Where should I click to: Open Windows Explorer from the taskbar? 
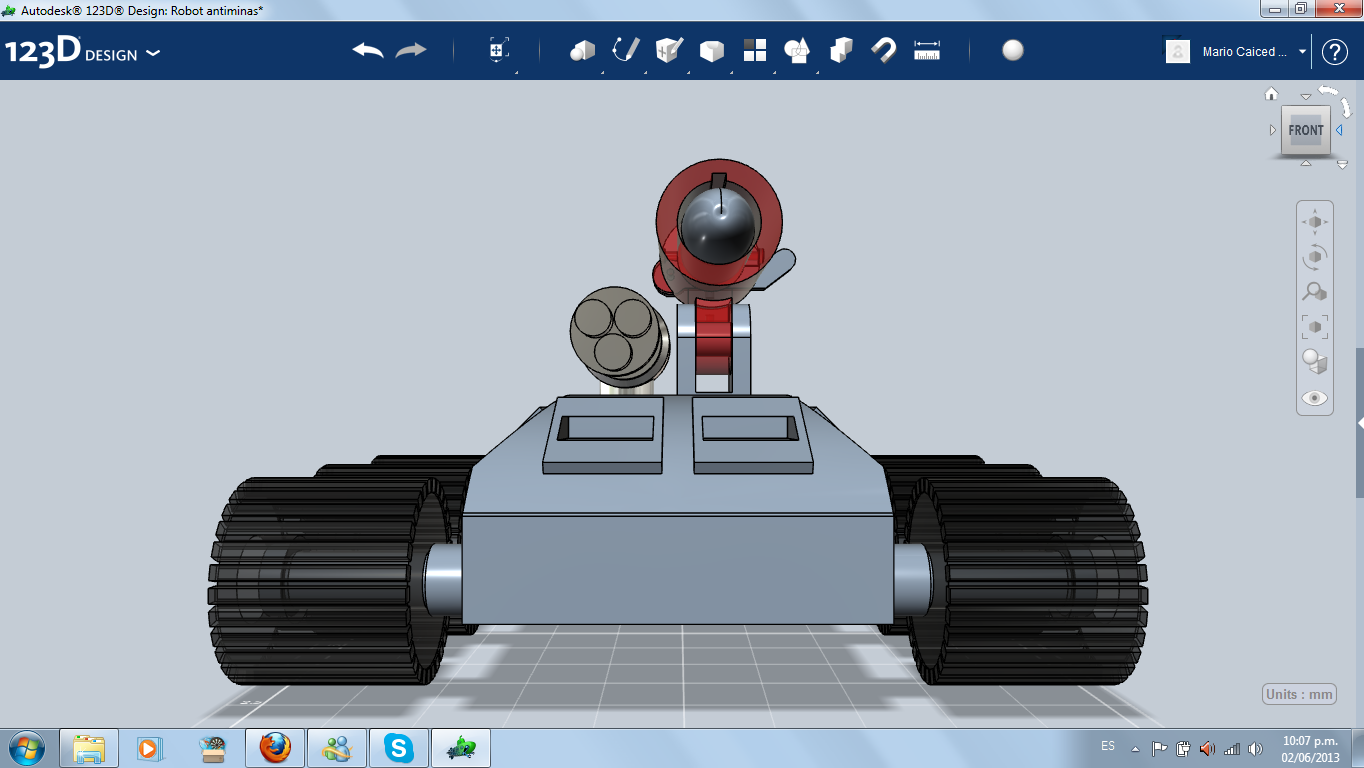coord(89,748)
